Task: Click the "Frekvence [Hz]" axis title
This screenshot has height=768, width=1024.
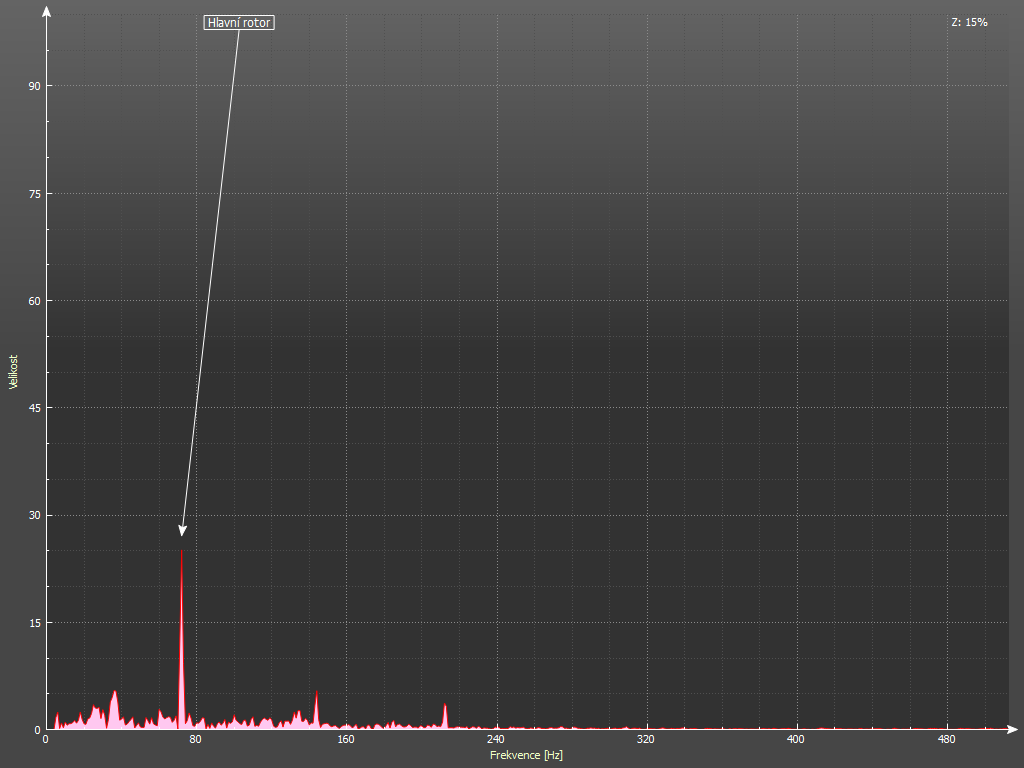Action: (526, 755)
